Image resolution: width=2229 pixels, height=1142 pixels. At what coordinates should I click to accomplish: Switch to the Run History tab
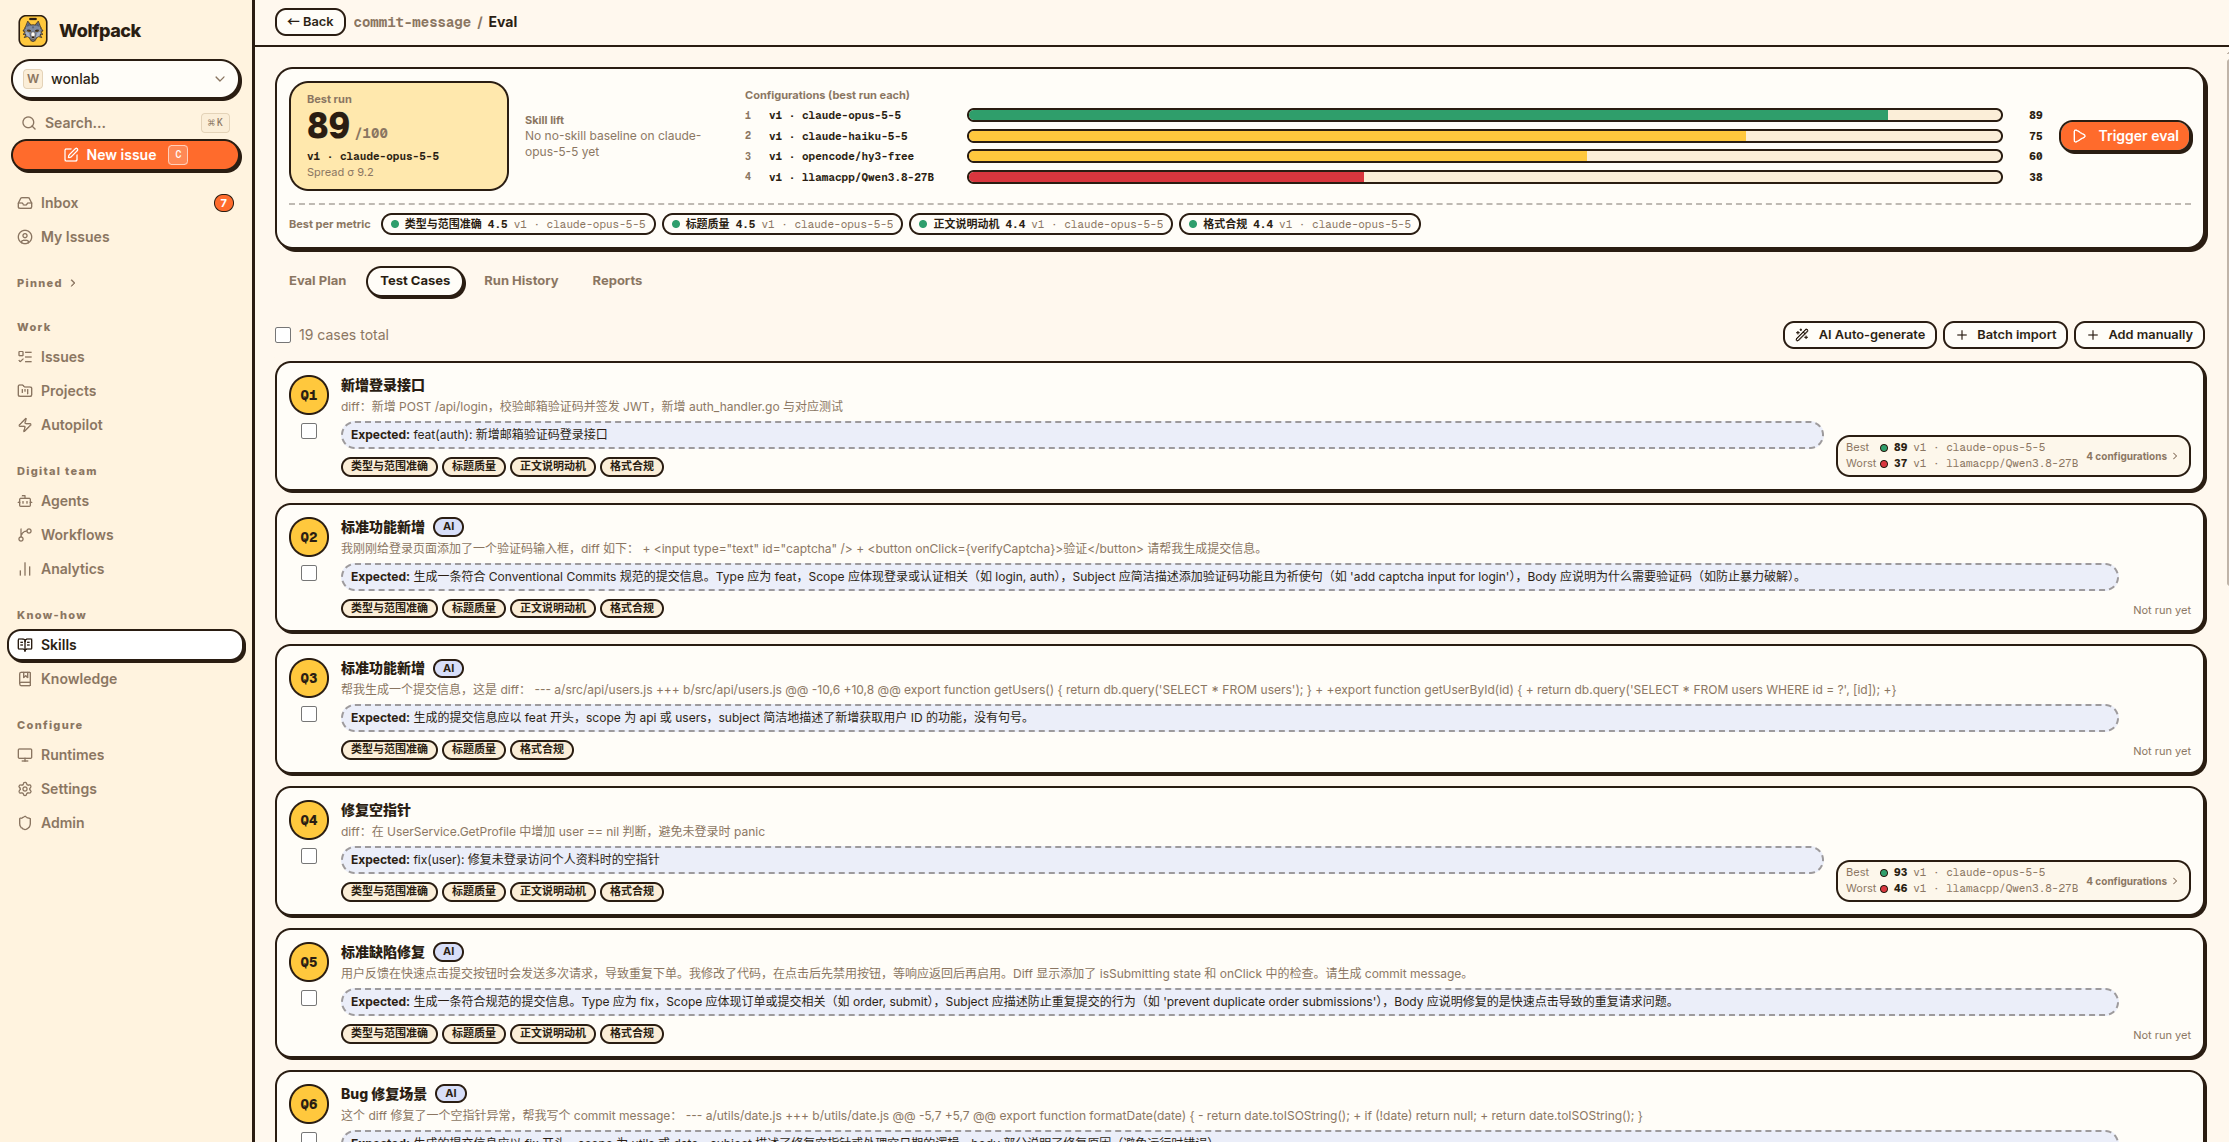tap(521, 281)
